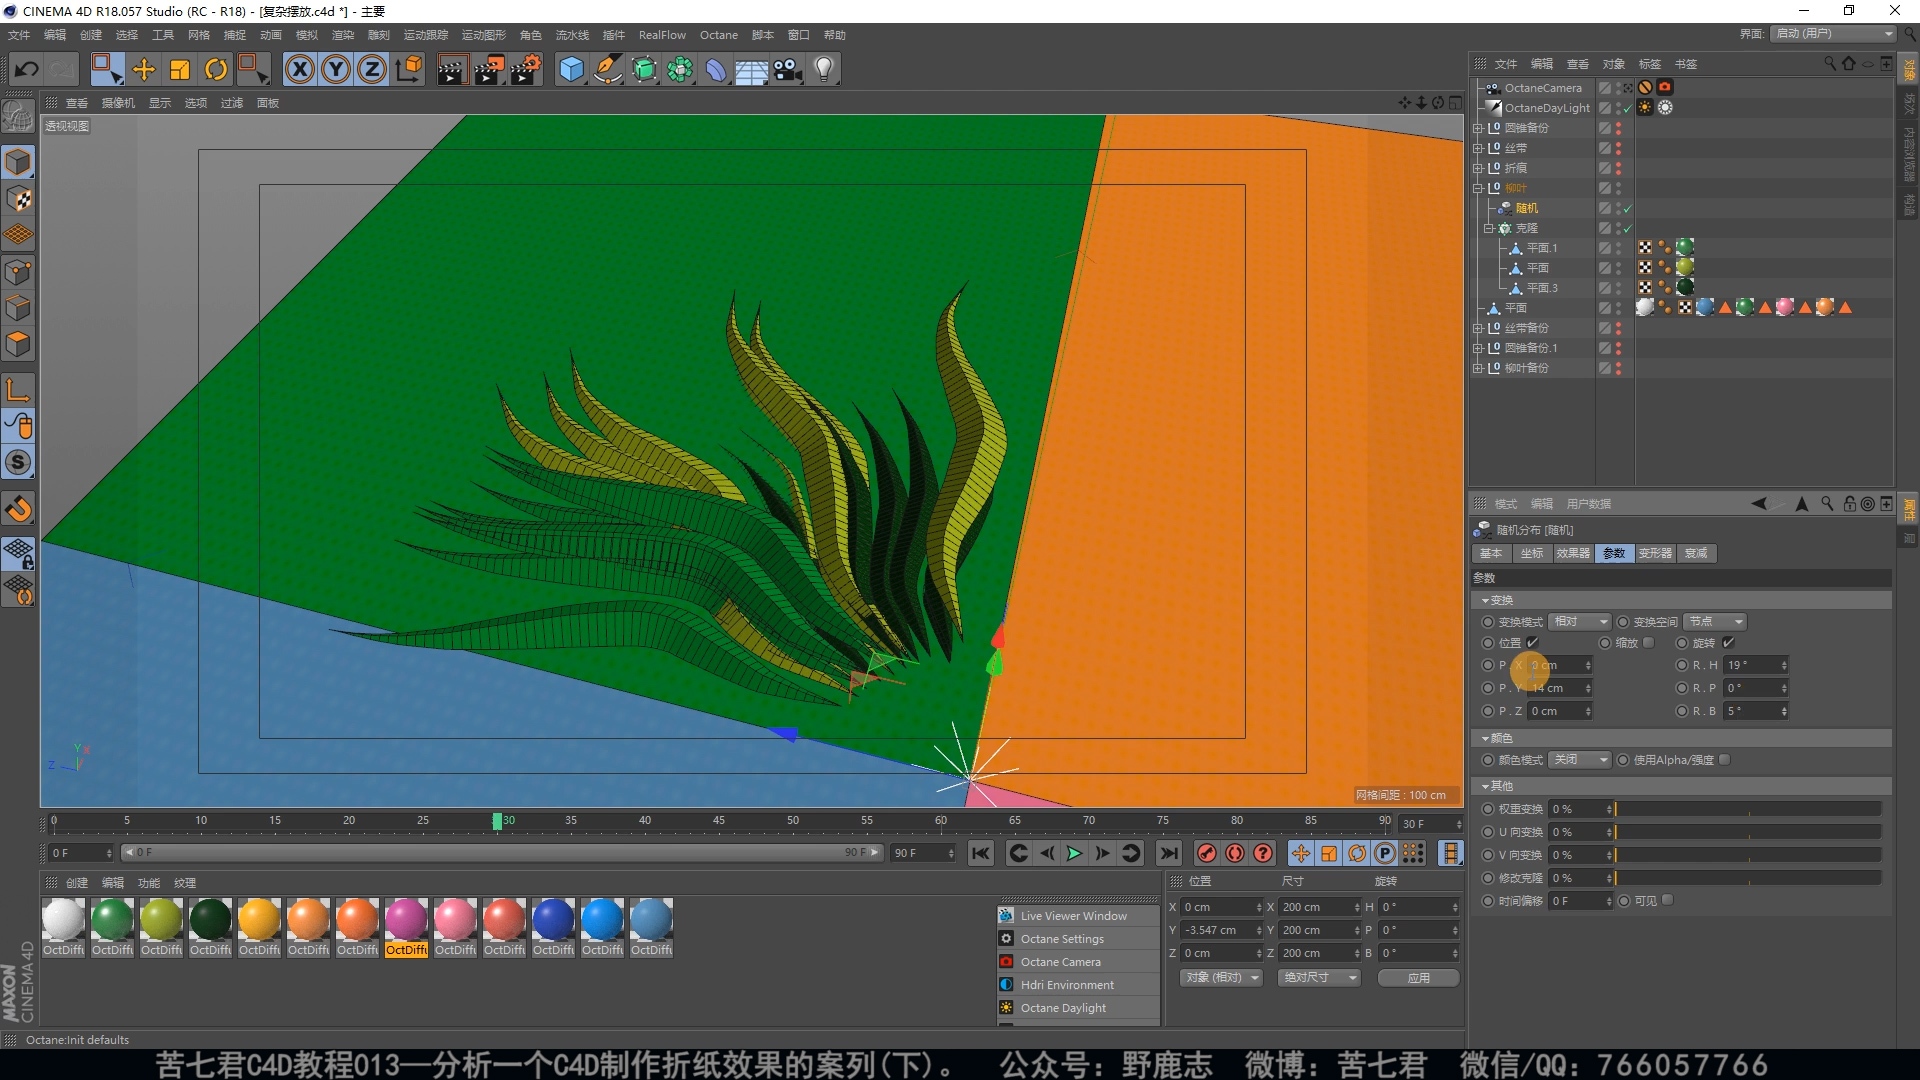Click the render to picture viewer icon

point(489,69)
